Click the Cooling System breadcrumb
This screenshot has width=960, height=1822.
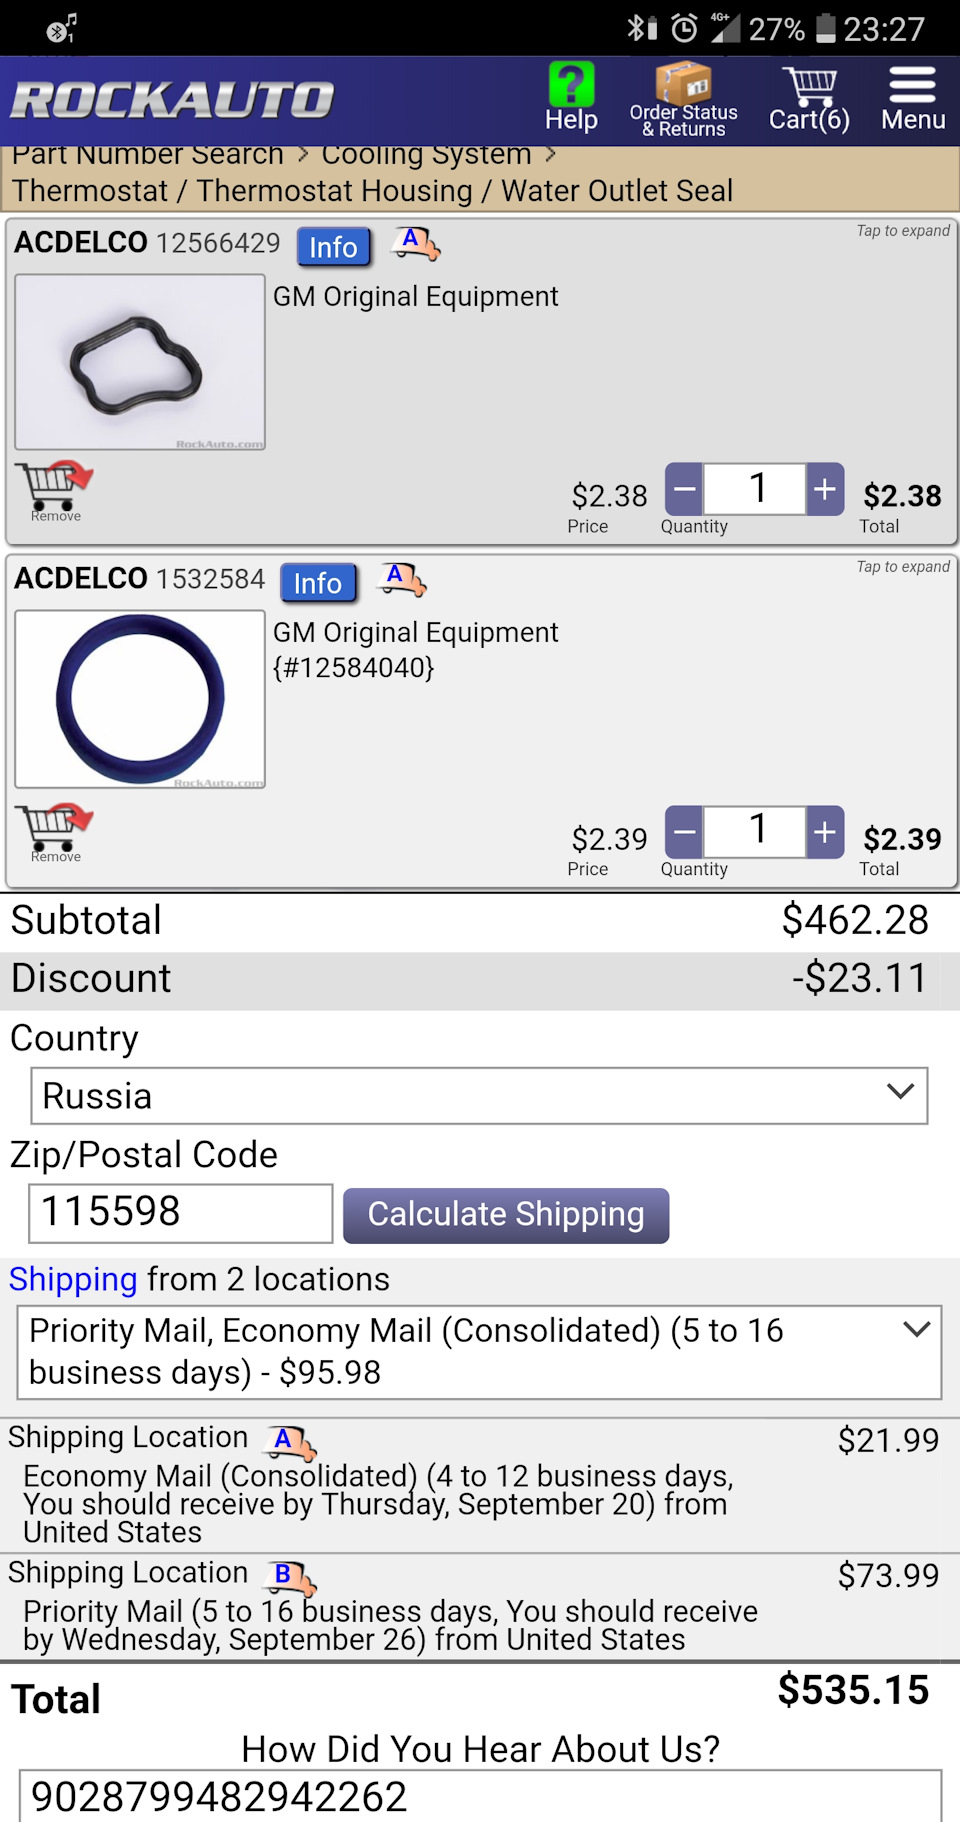[426, 155]
